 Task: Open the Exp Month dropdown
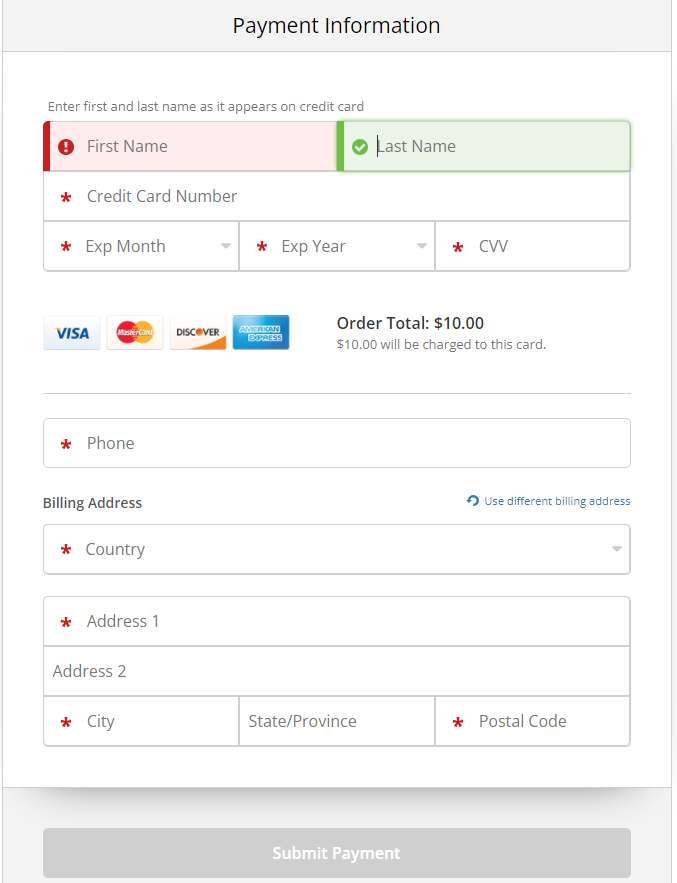141,246
